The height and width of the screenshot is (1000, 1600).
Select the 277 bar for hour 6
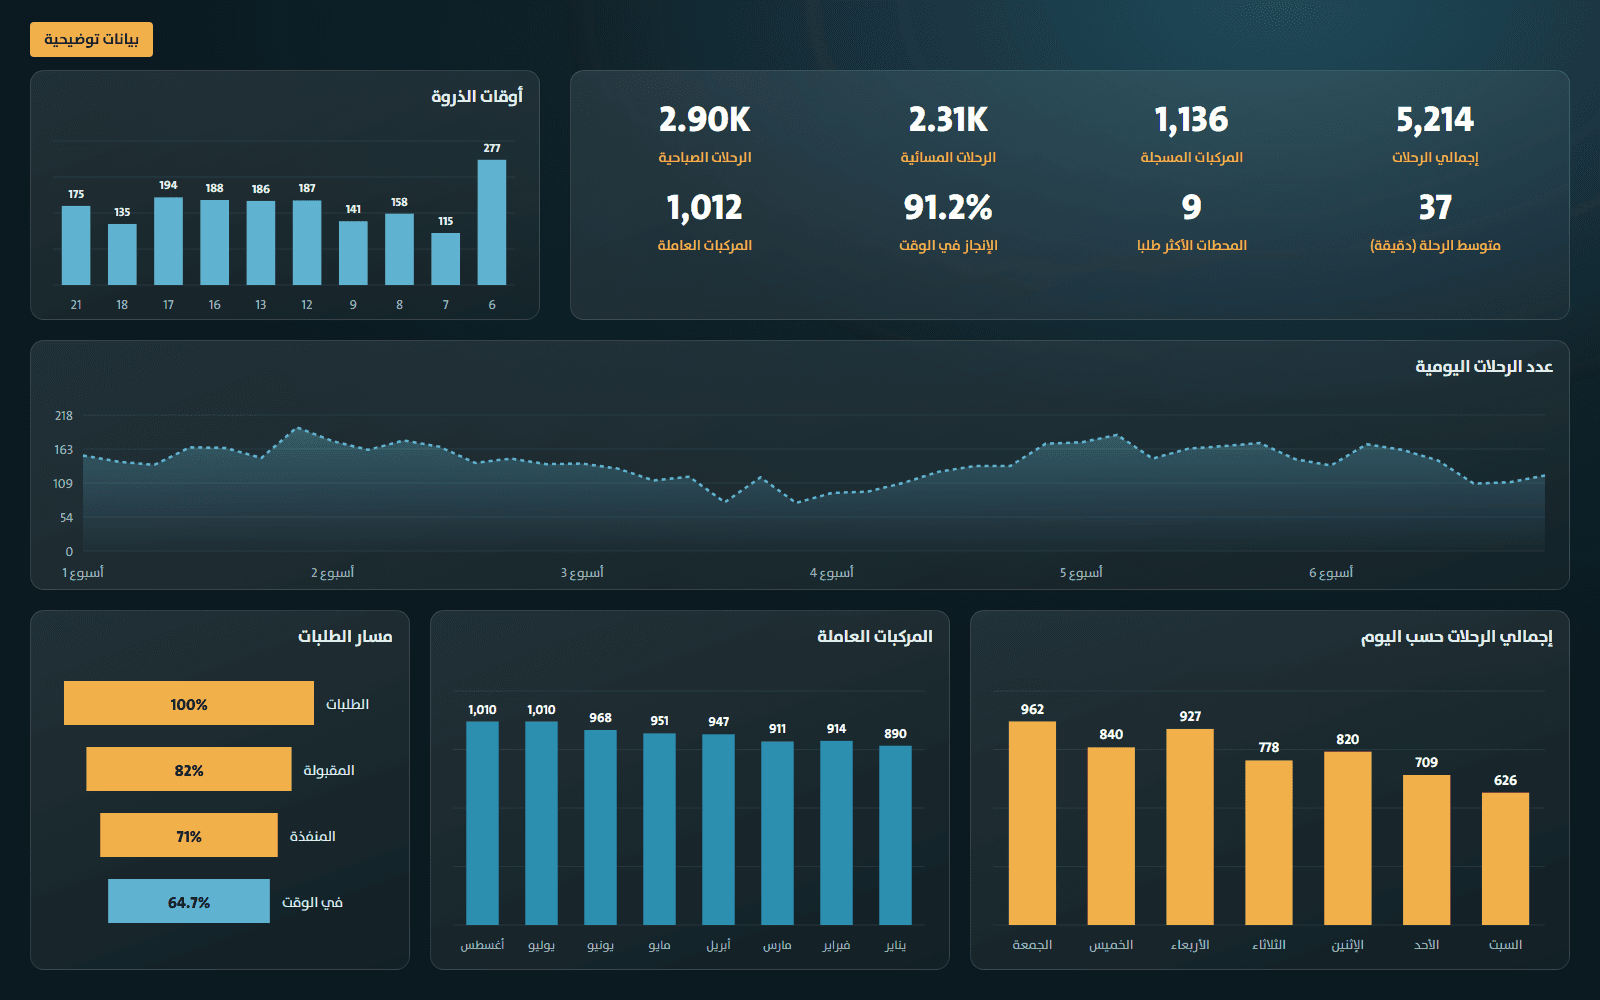point(492,222)
